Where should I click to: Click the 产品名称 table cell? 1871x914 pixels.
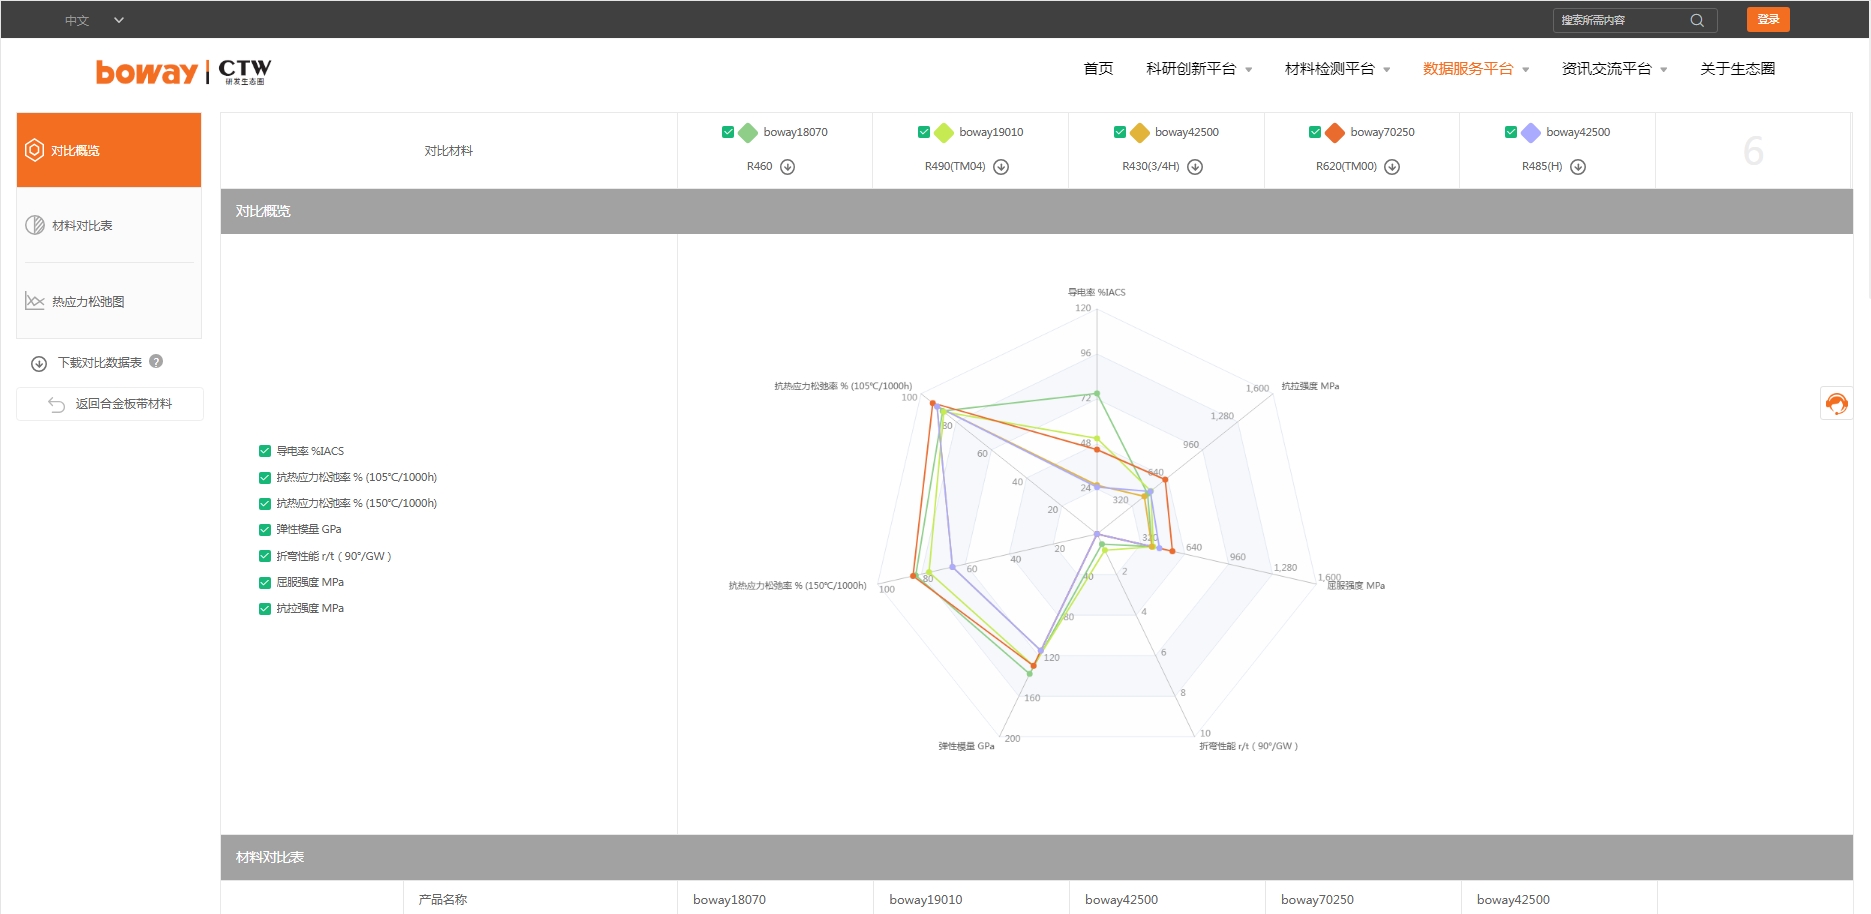click(x=443, y=899)
